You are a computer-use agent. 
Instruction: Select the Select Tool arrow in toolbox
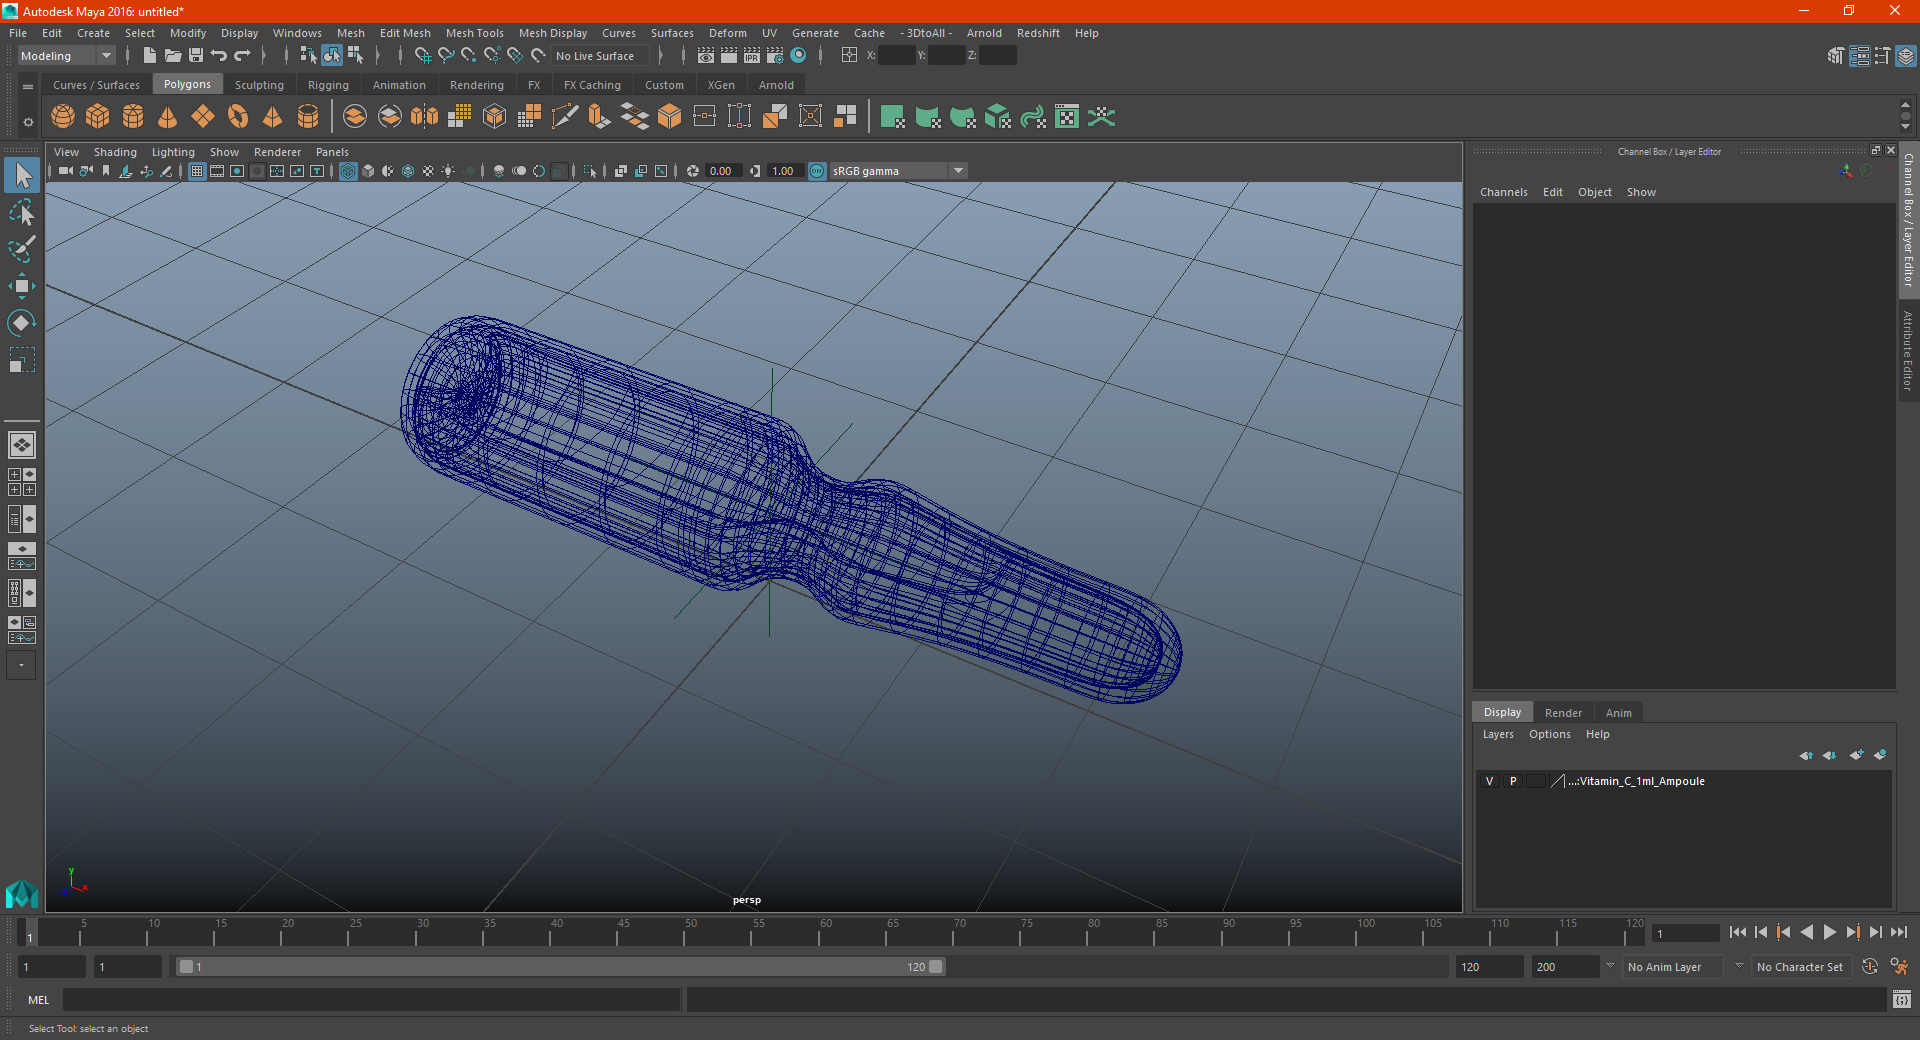tap(22, 176)
